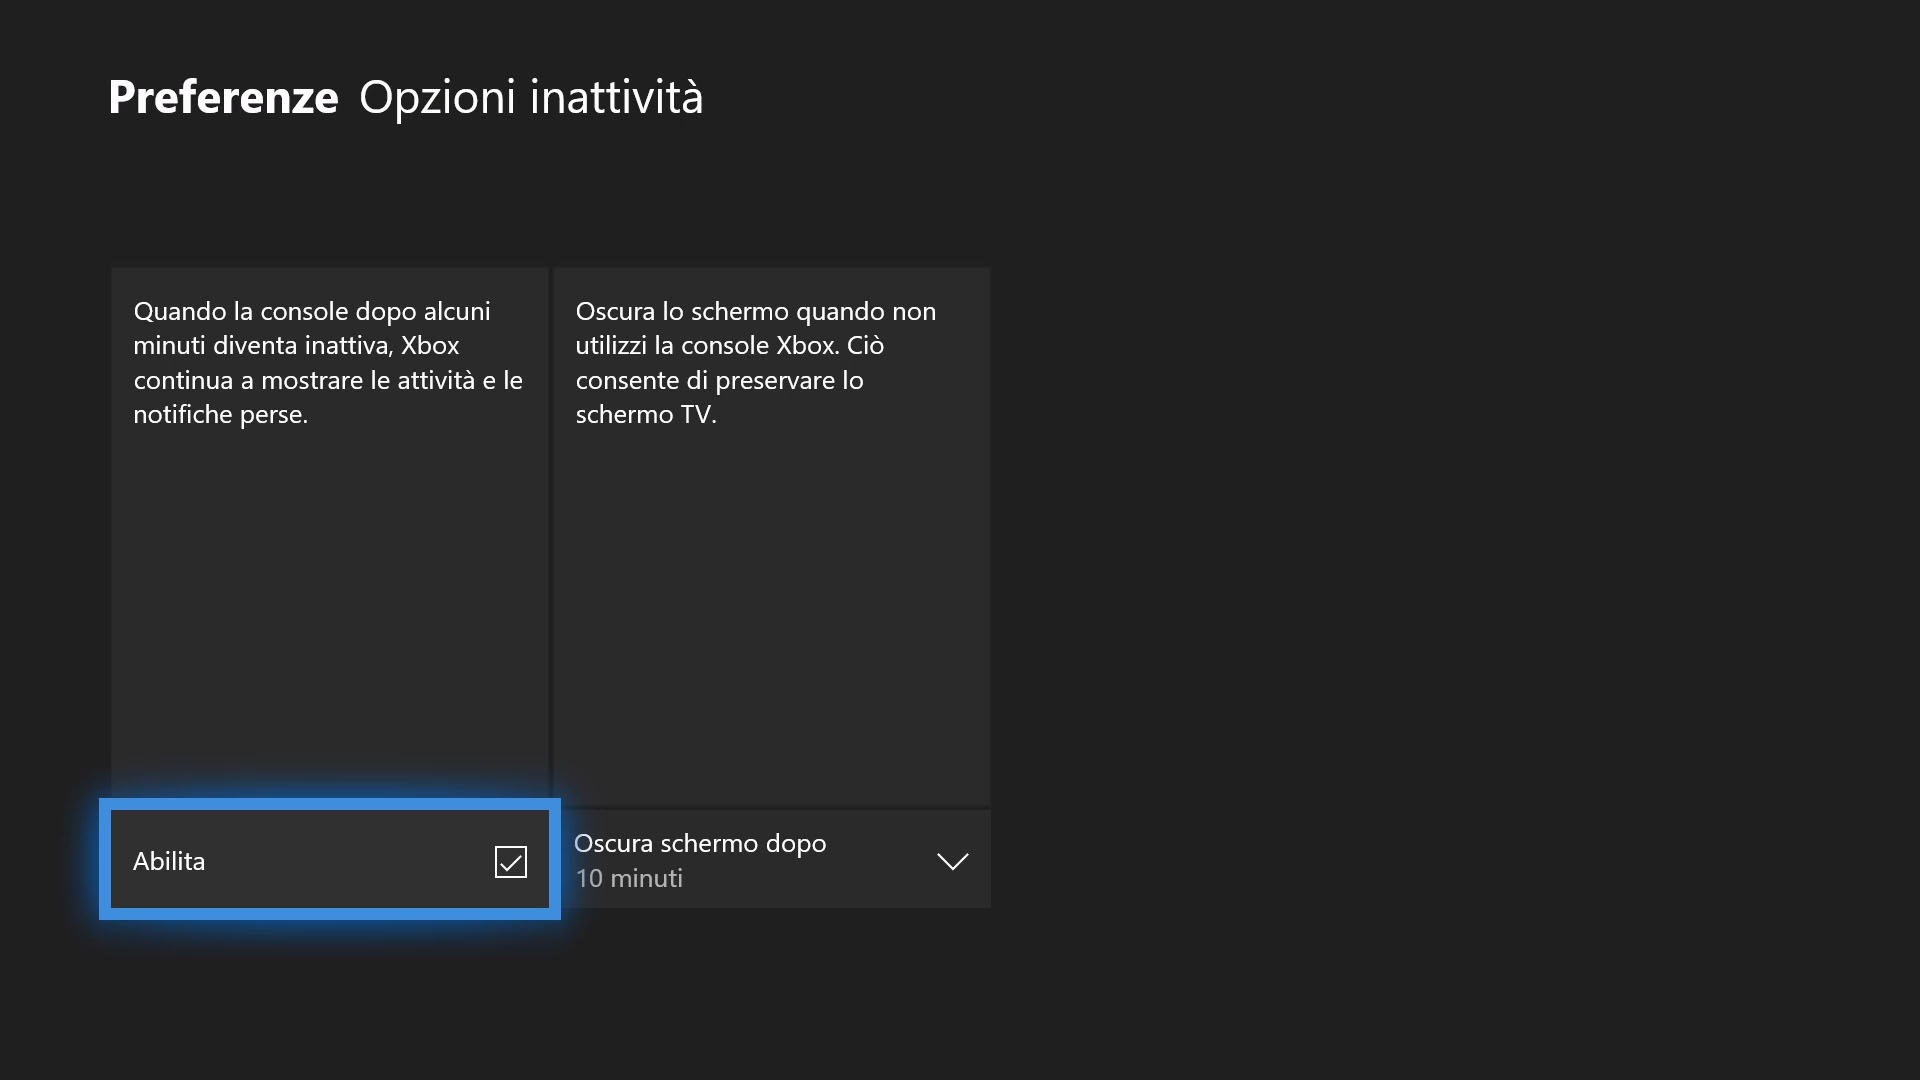Expand the Oscura schermo dopo chevron

click(952, 861)
